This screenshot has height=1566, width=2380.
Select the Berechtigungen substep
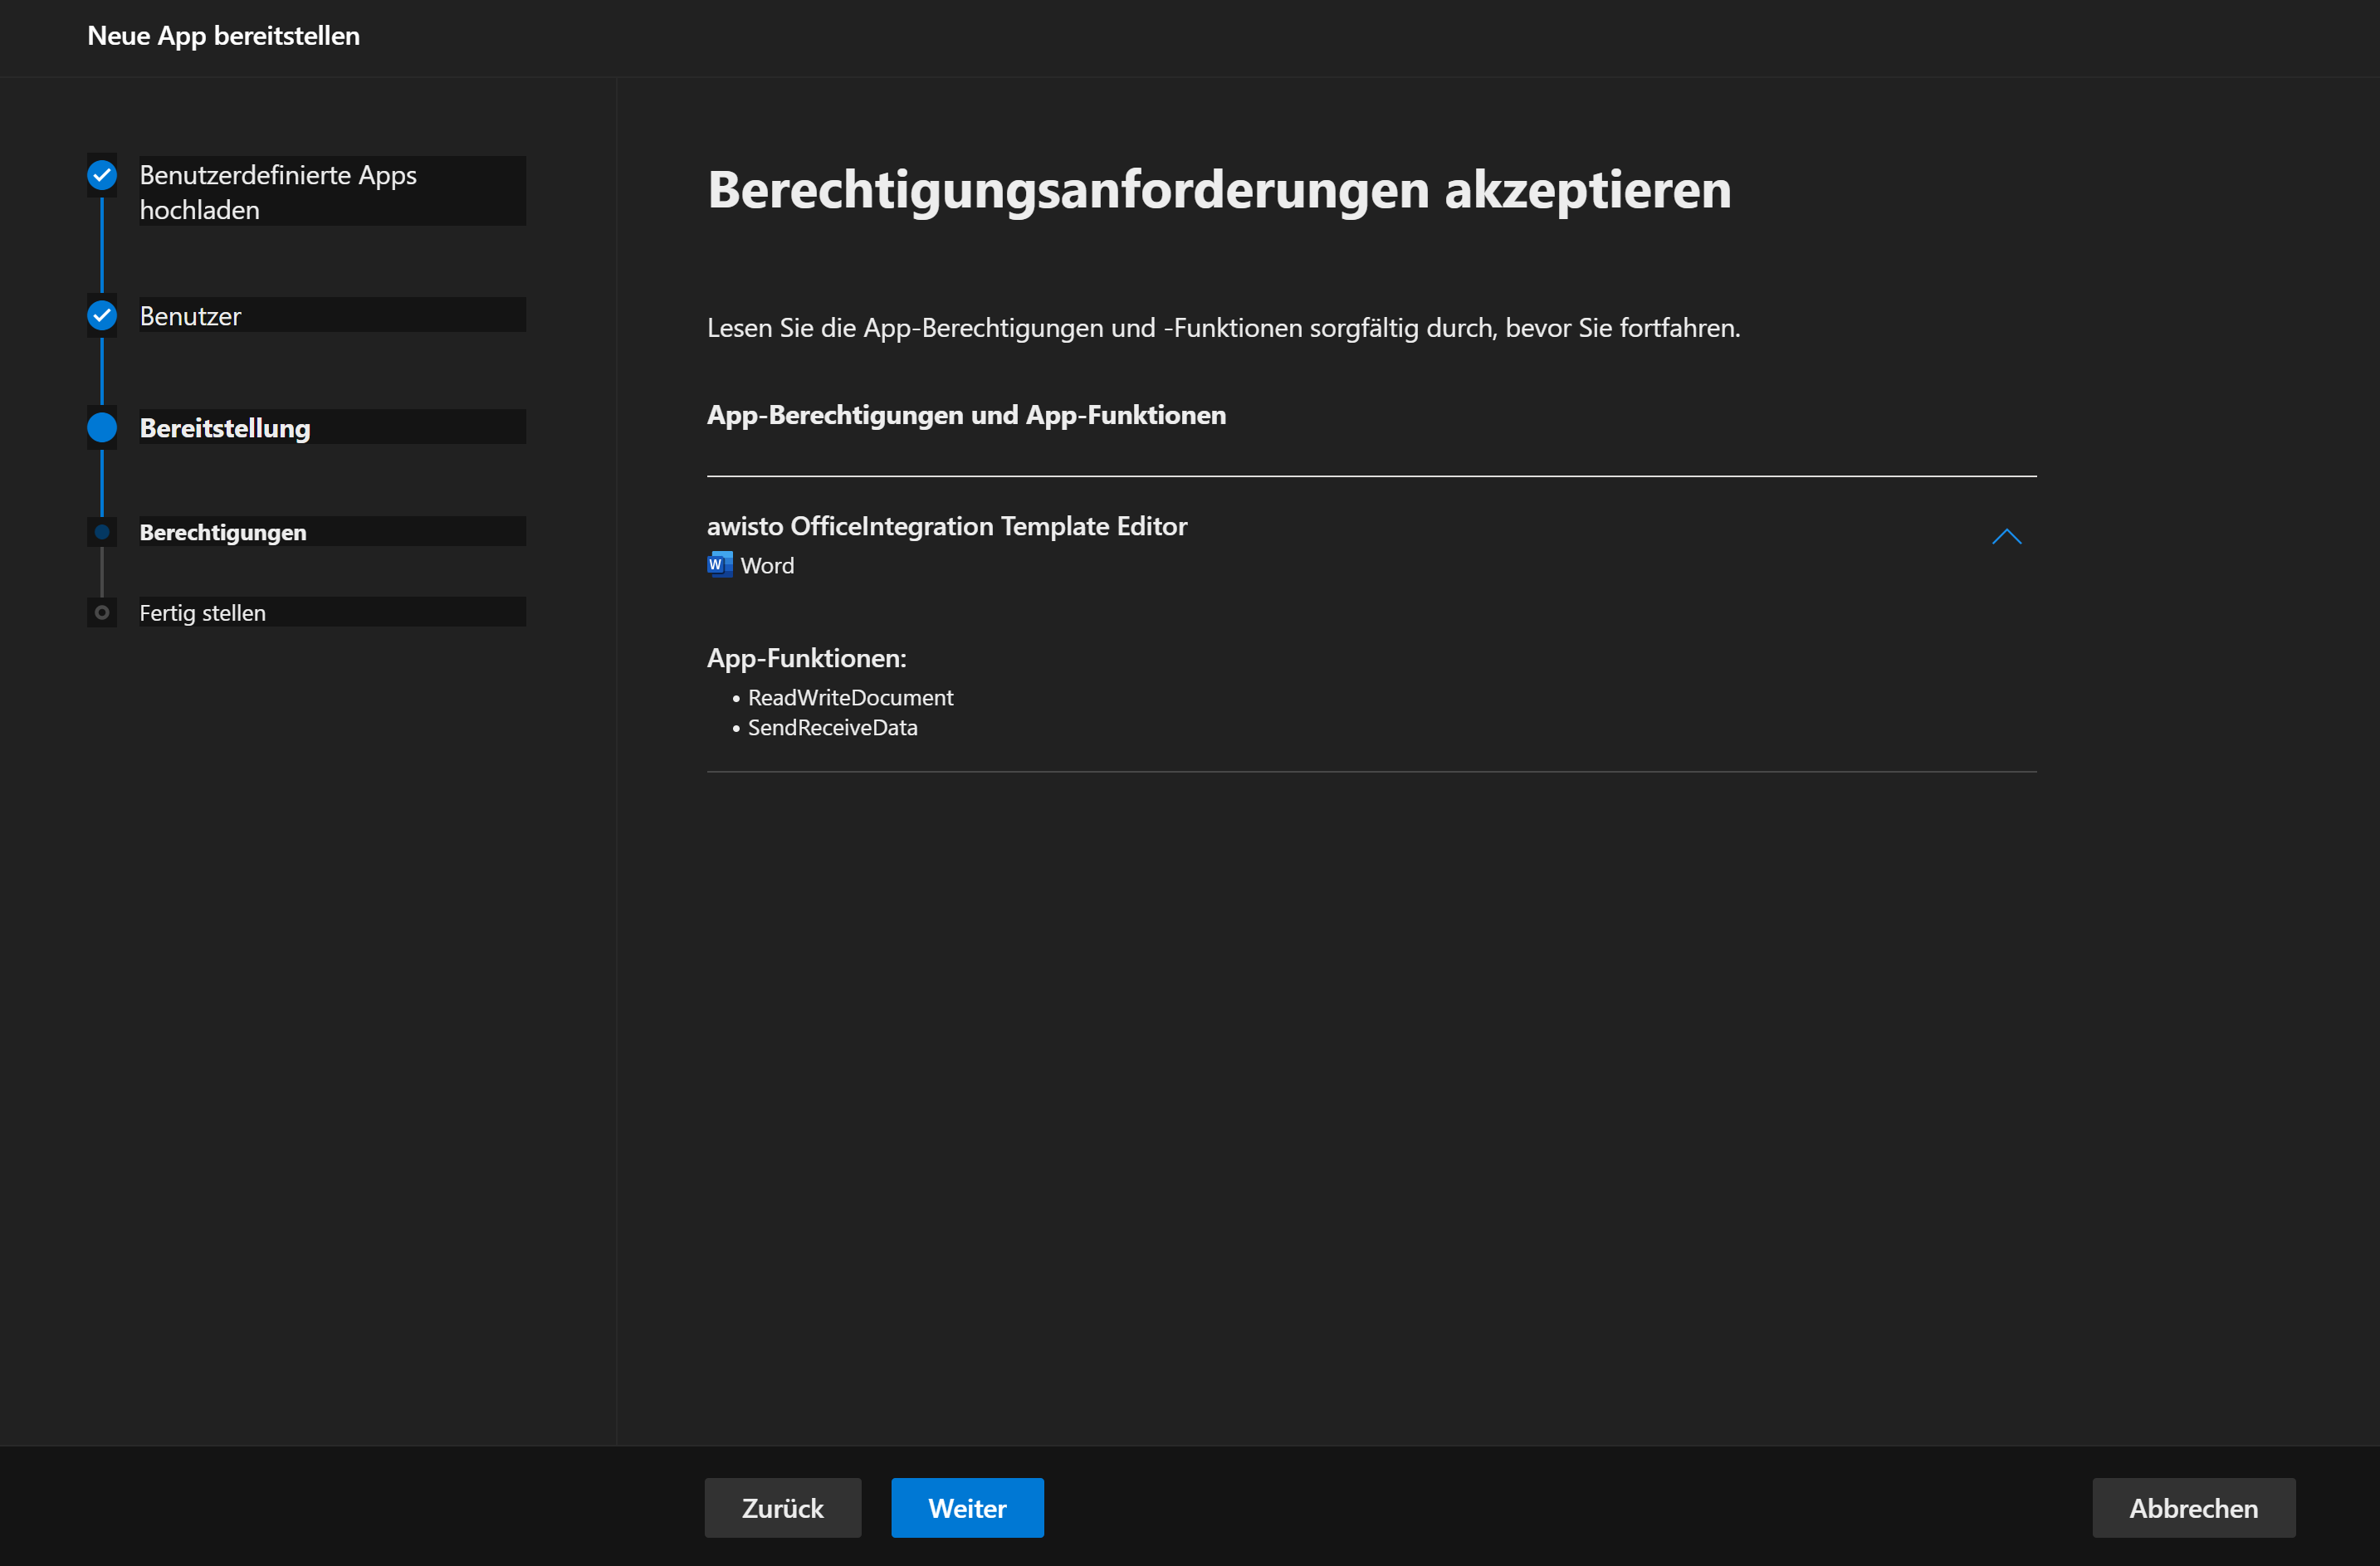332,531
